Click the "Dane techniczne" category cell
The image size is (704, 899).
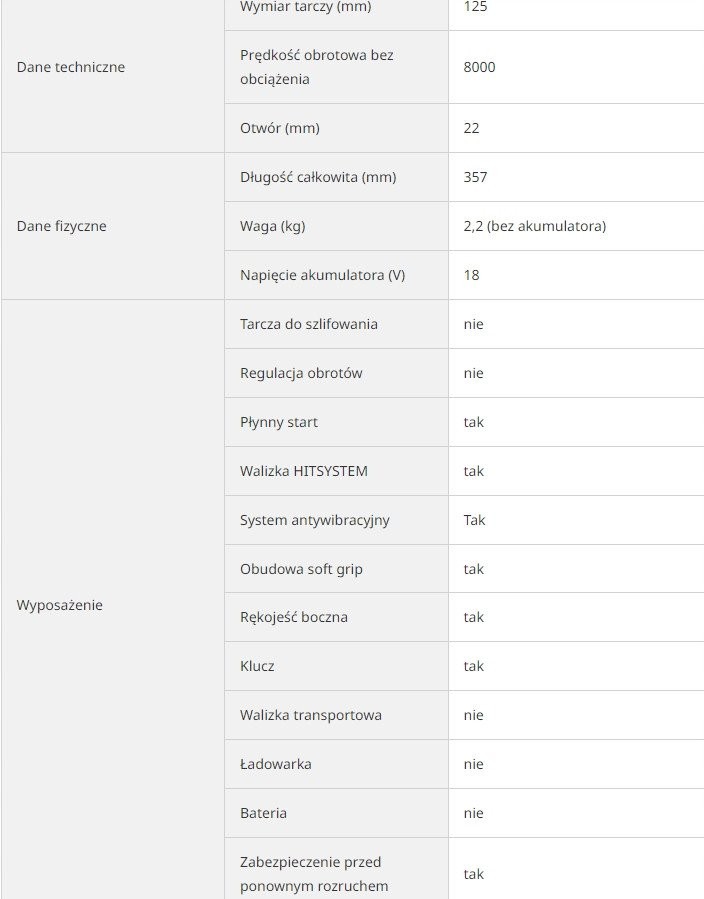(71, 67)
